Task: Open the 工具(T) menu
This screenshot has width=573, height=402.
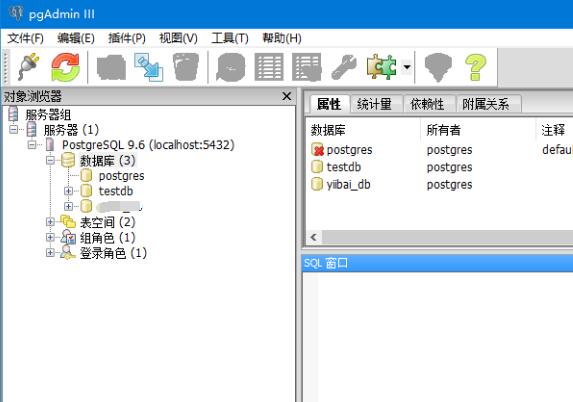Action: click(x=229, y=38)
